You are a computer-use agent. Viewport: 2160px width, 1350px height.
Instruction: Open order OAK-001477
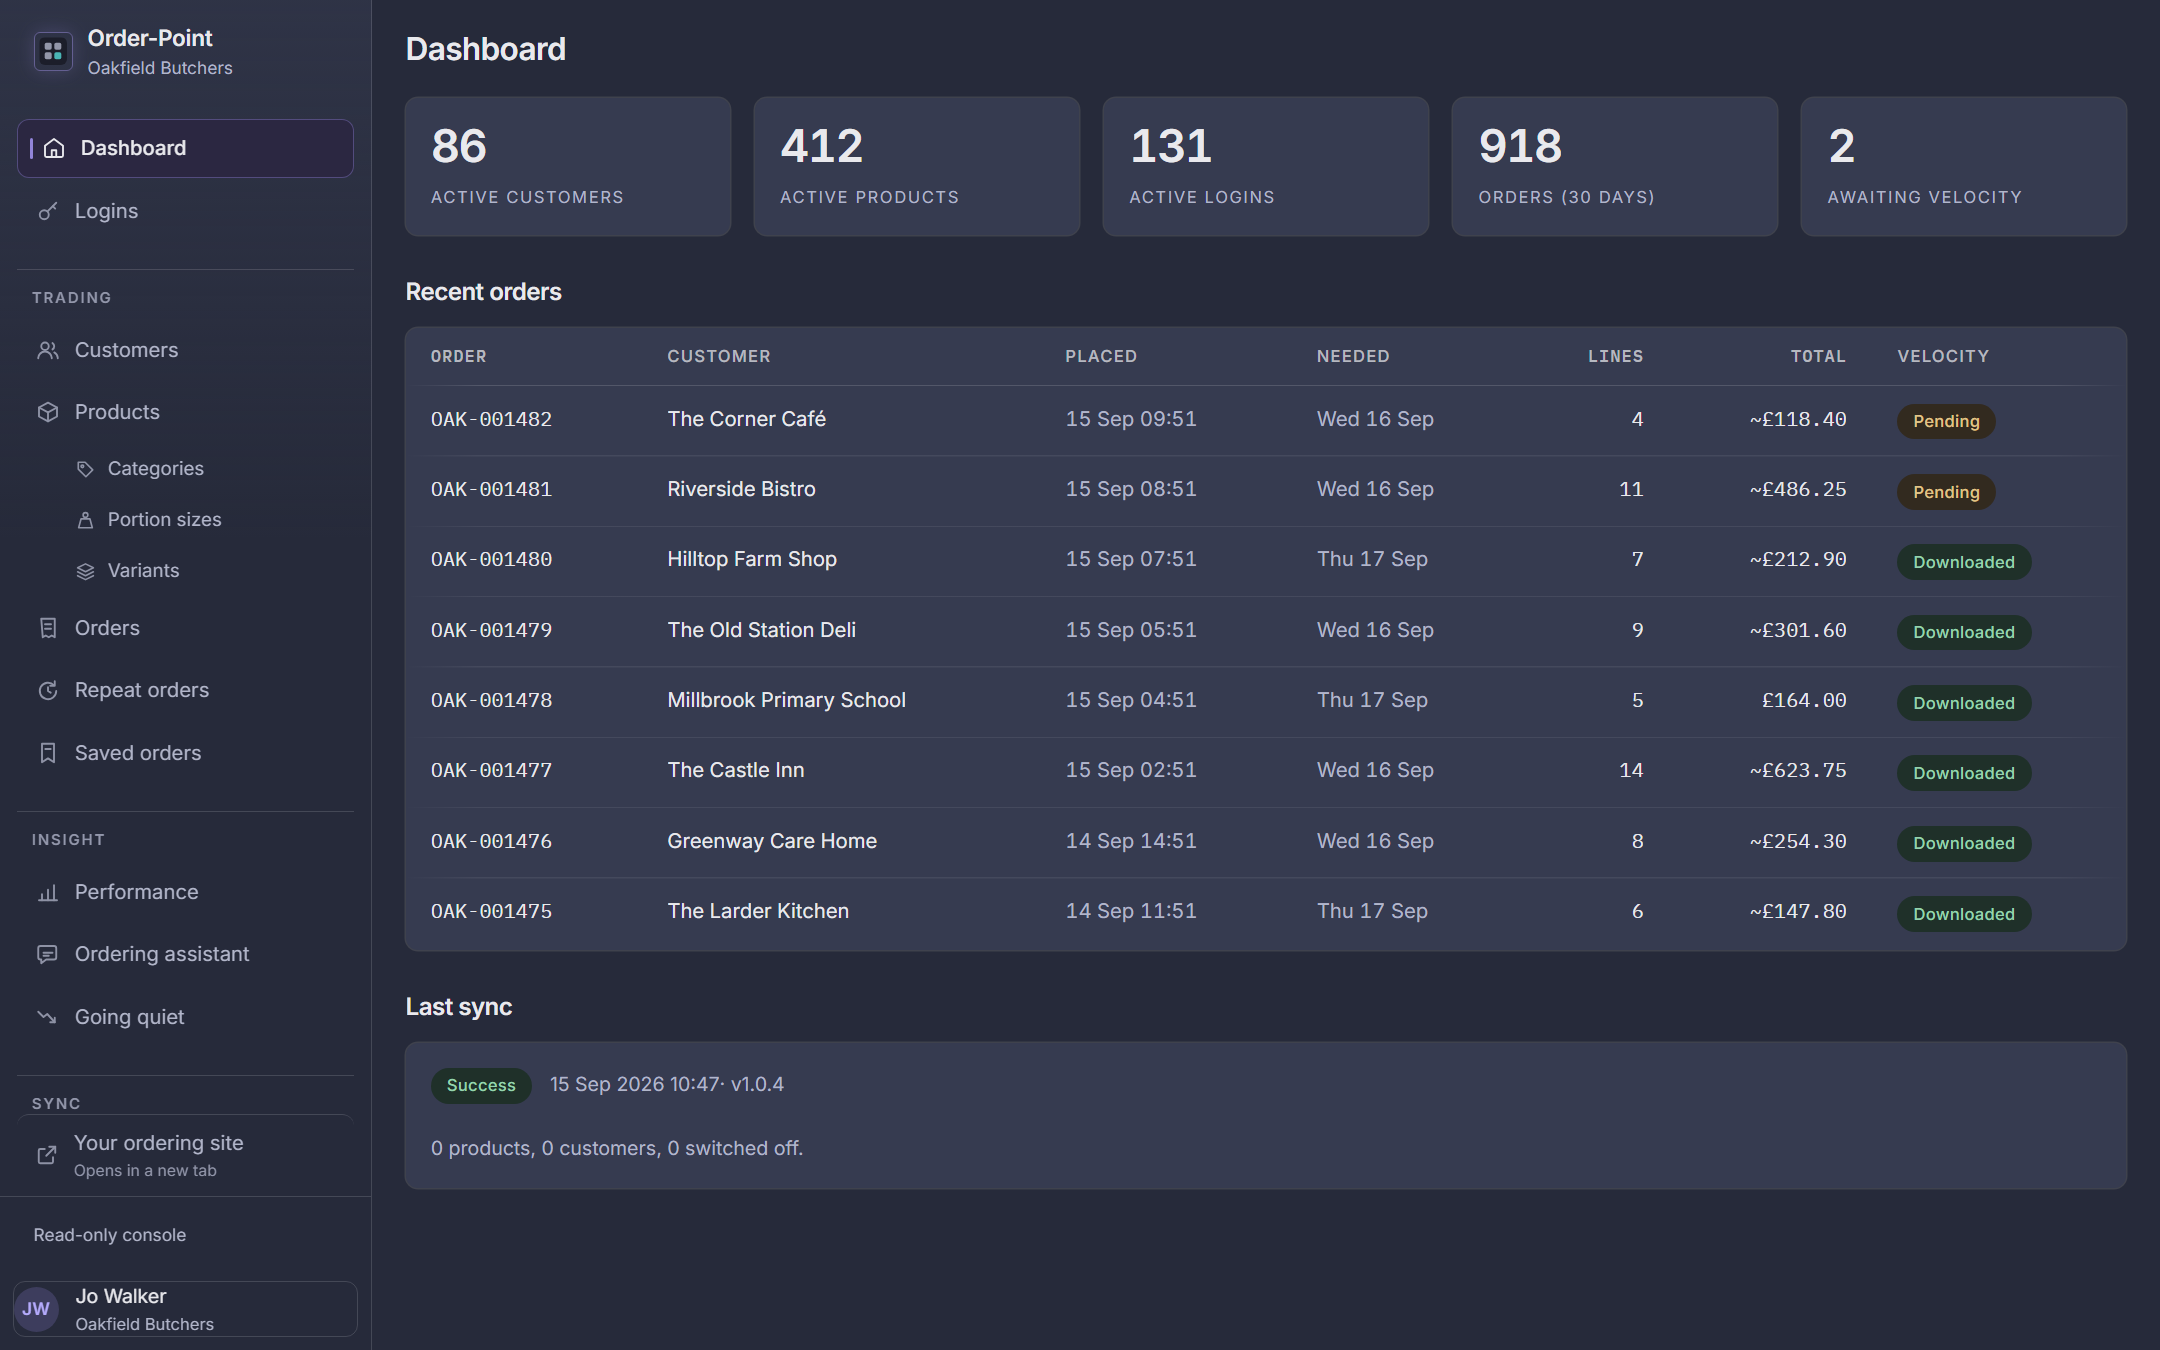(x=491, y=771)
